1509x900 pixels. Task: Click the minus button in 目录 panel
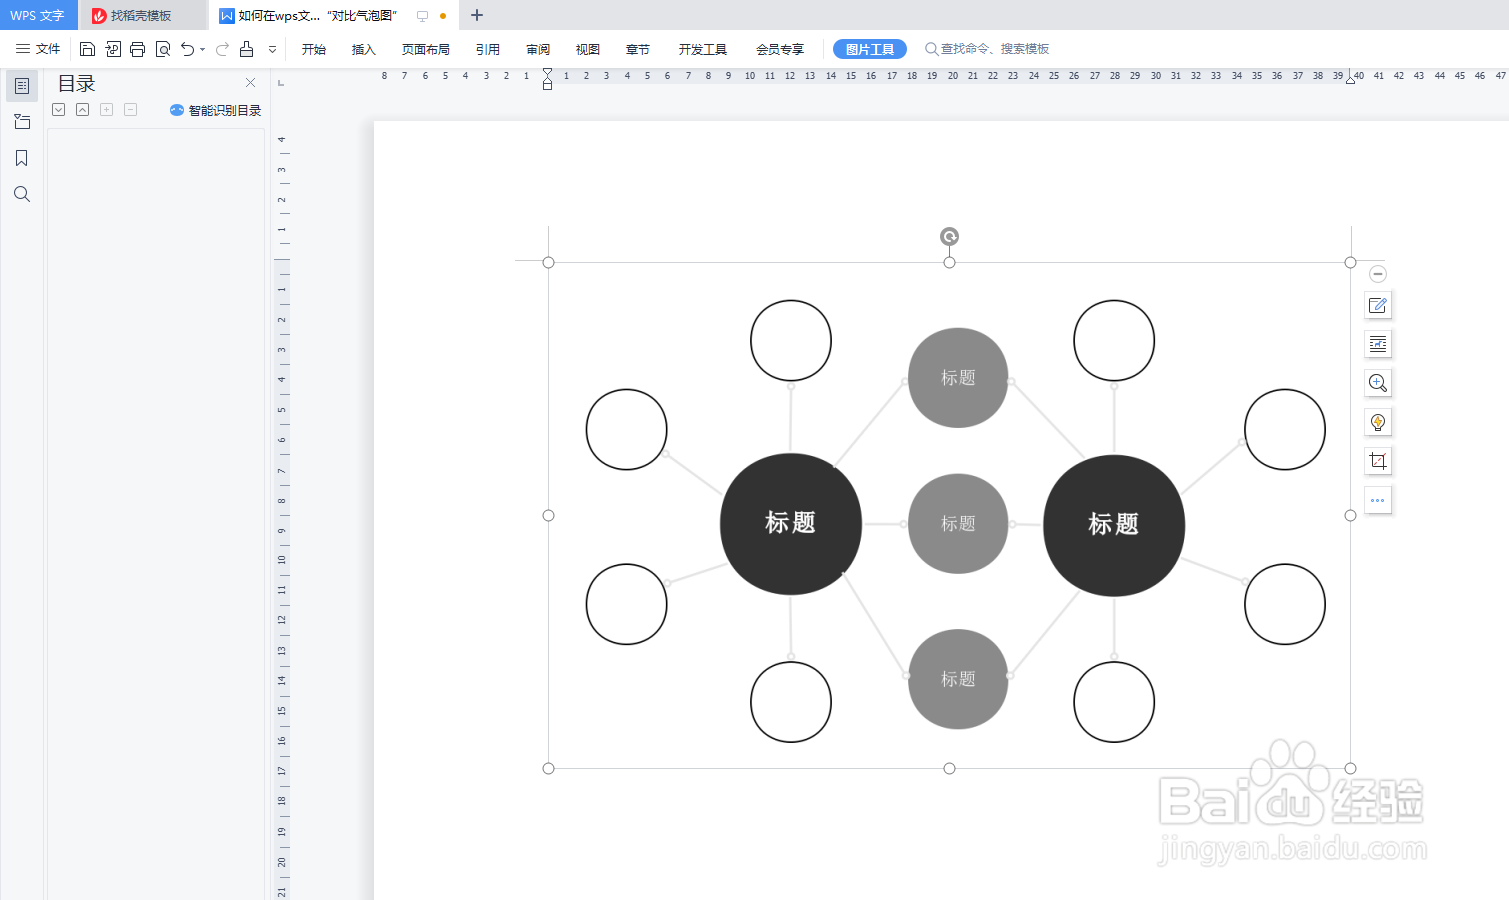[131, 110]
